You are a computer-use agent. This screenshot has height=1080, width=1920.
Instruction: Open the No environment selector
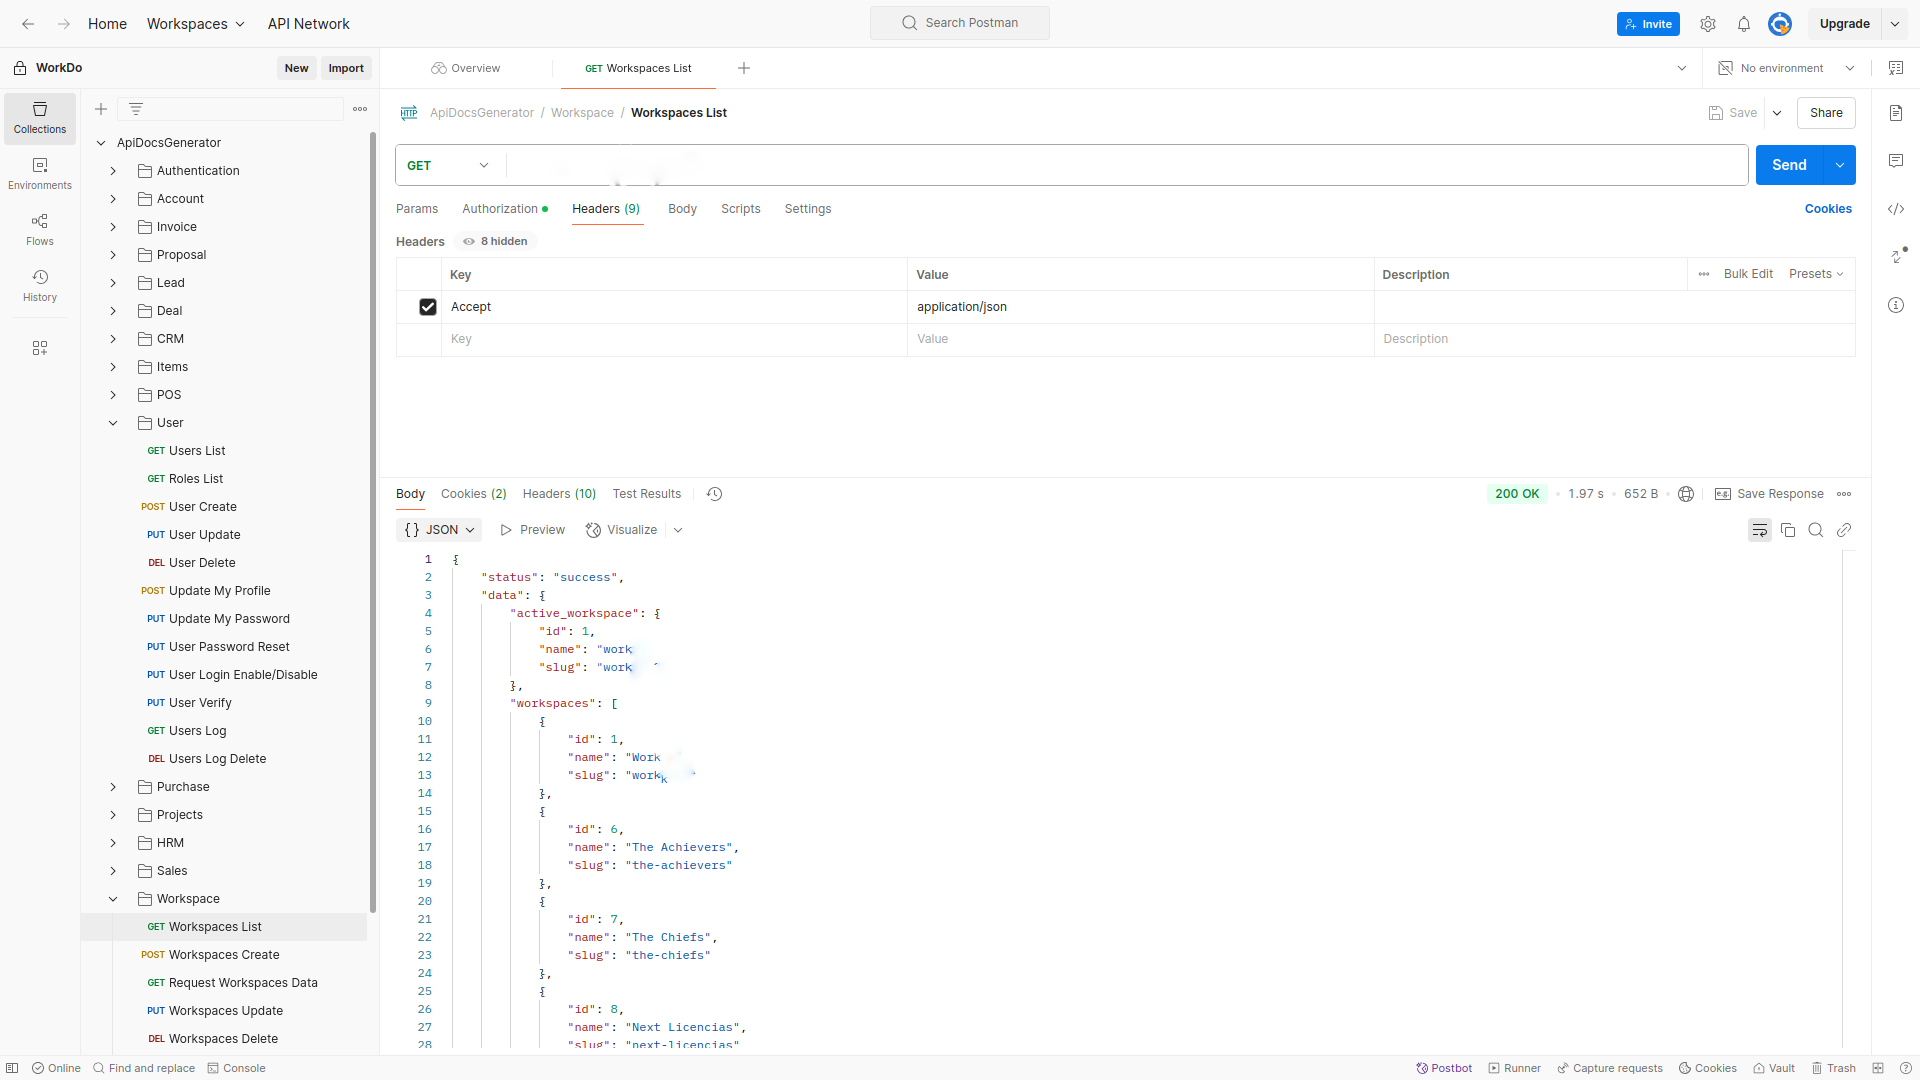point(1786,68)
